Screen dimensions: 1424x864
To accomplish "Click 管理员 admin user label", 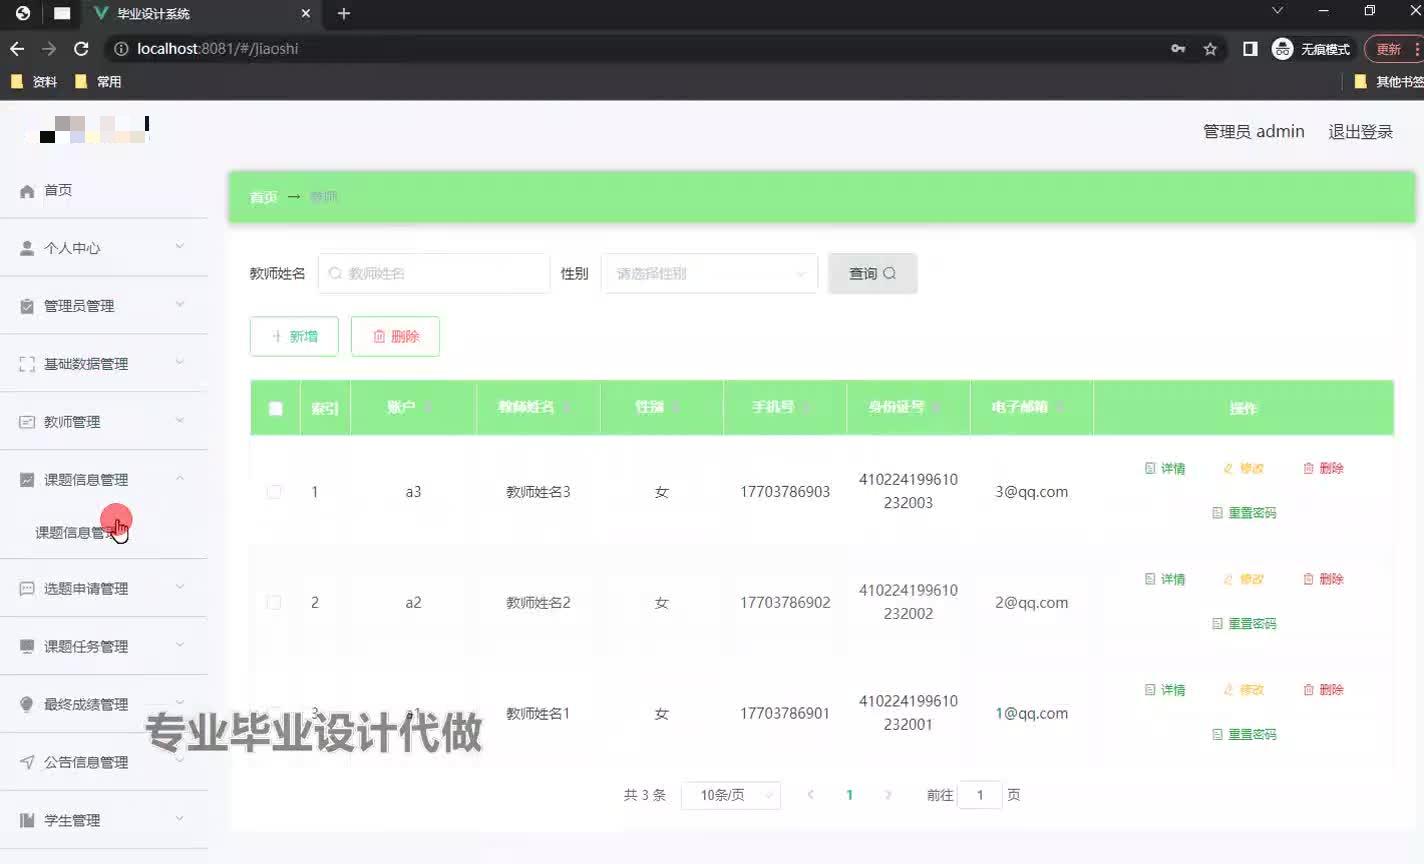I will click(x=1253, y=132).
